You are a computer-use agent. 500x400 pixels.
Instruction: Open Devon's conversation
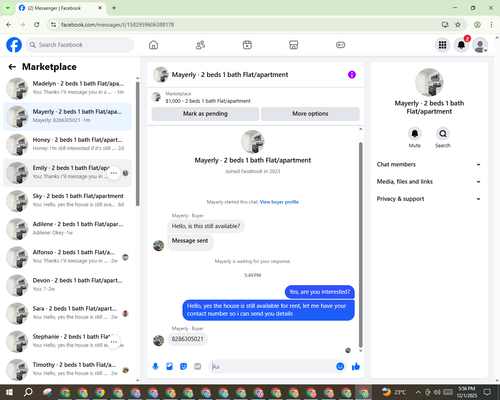click(68, 285)
